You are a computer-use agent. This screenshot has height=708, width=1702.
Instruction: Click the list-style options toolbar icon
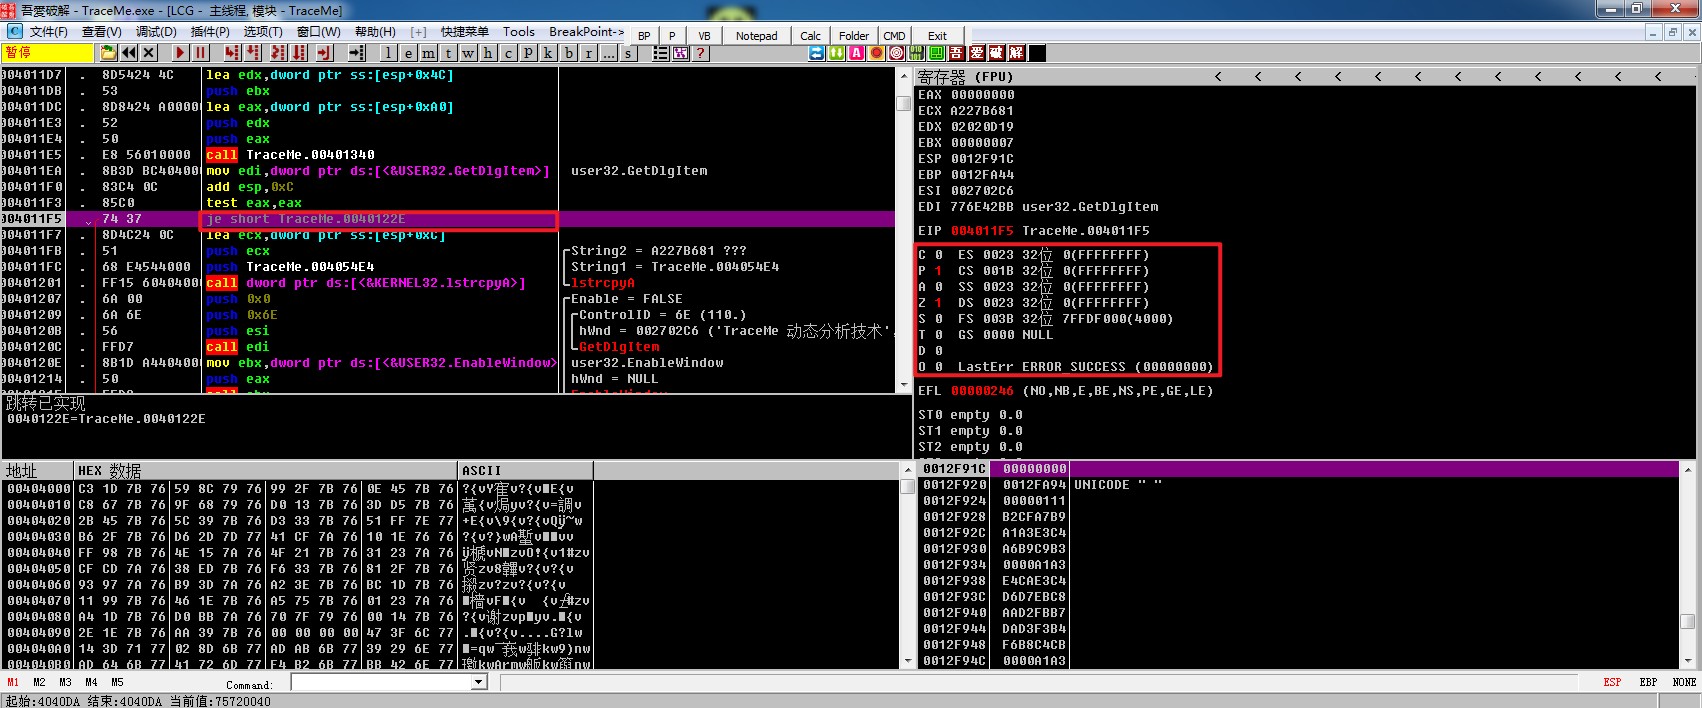click(660, 53)
